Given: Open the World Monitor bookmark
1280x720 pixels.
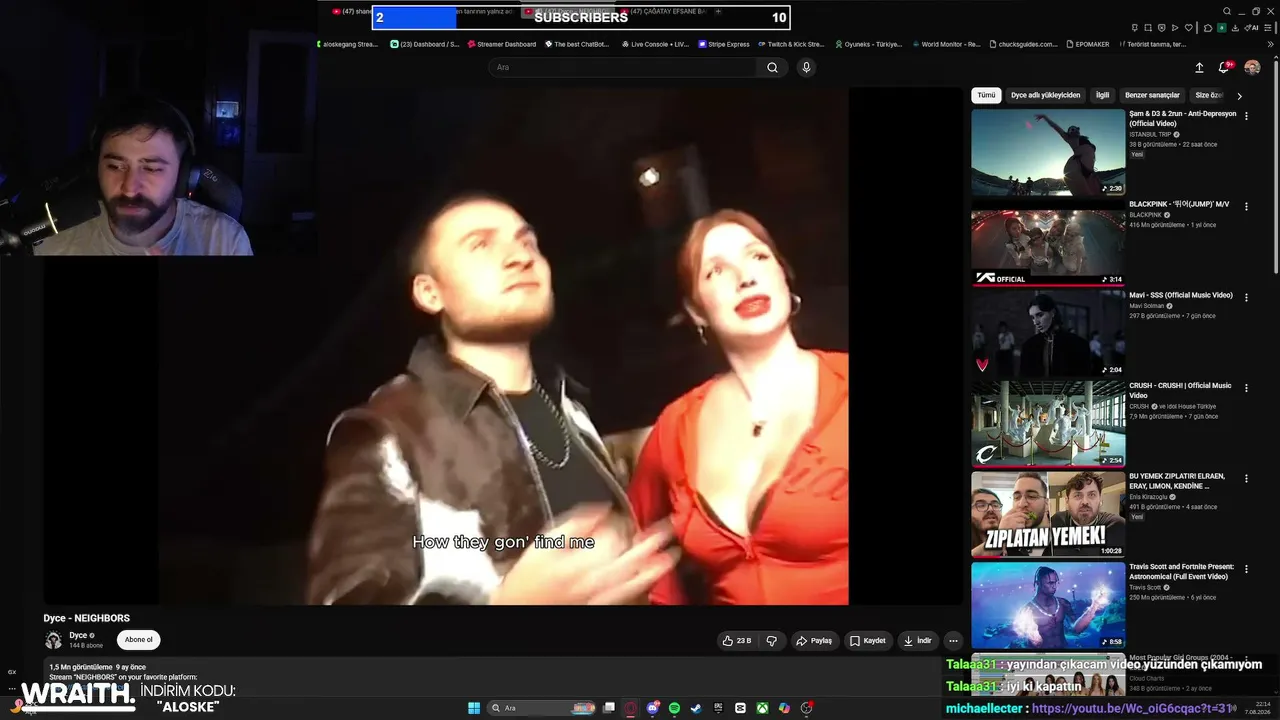Looking at the screenshot, I should point(945,44).
